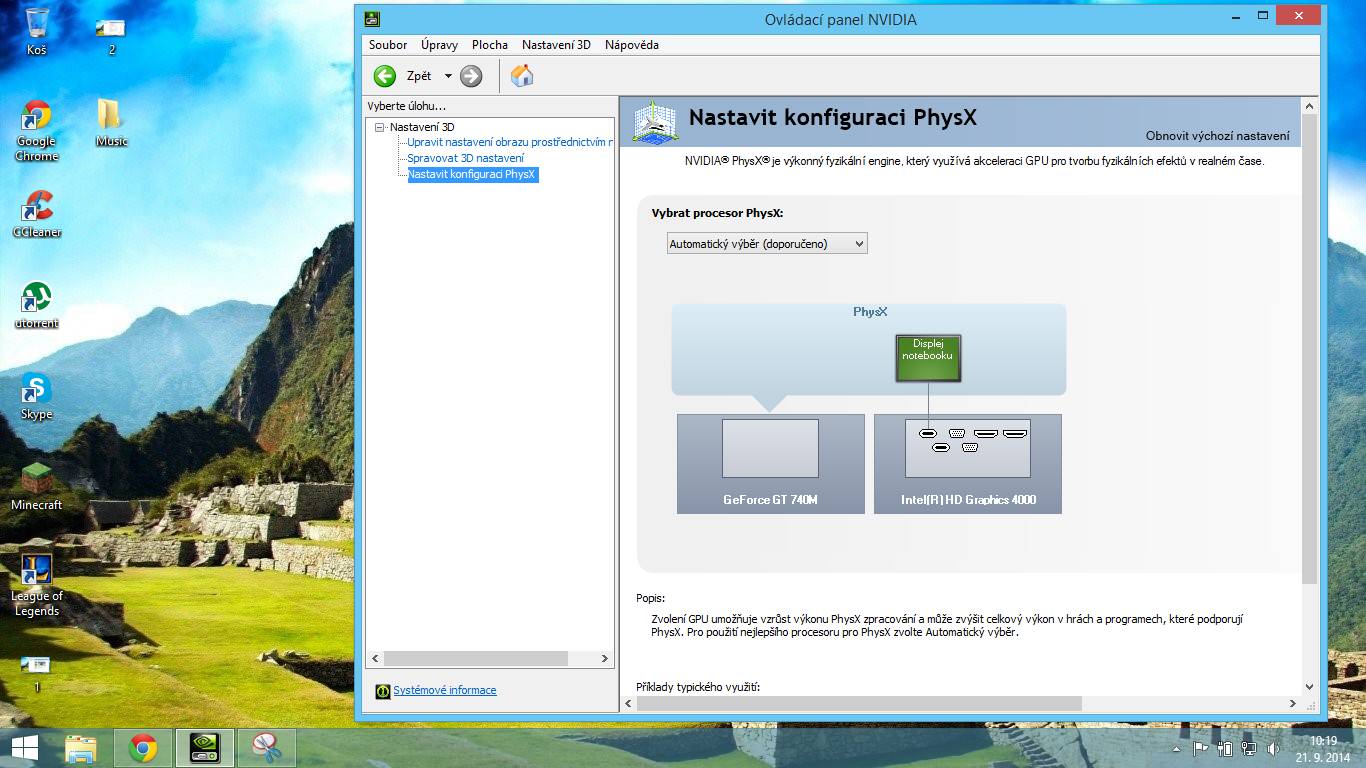Viewport: 1366px width, 768px height.
Task: Click task tree horizontal scrollbar left arrow
Action: pyautogui.click(x=376, y=659)
